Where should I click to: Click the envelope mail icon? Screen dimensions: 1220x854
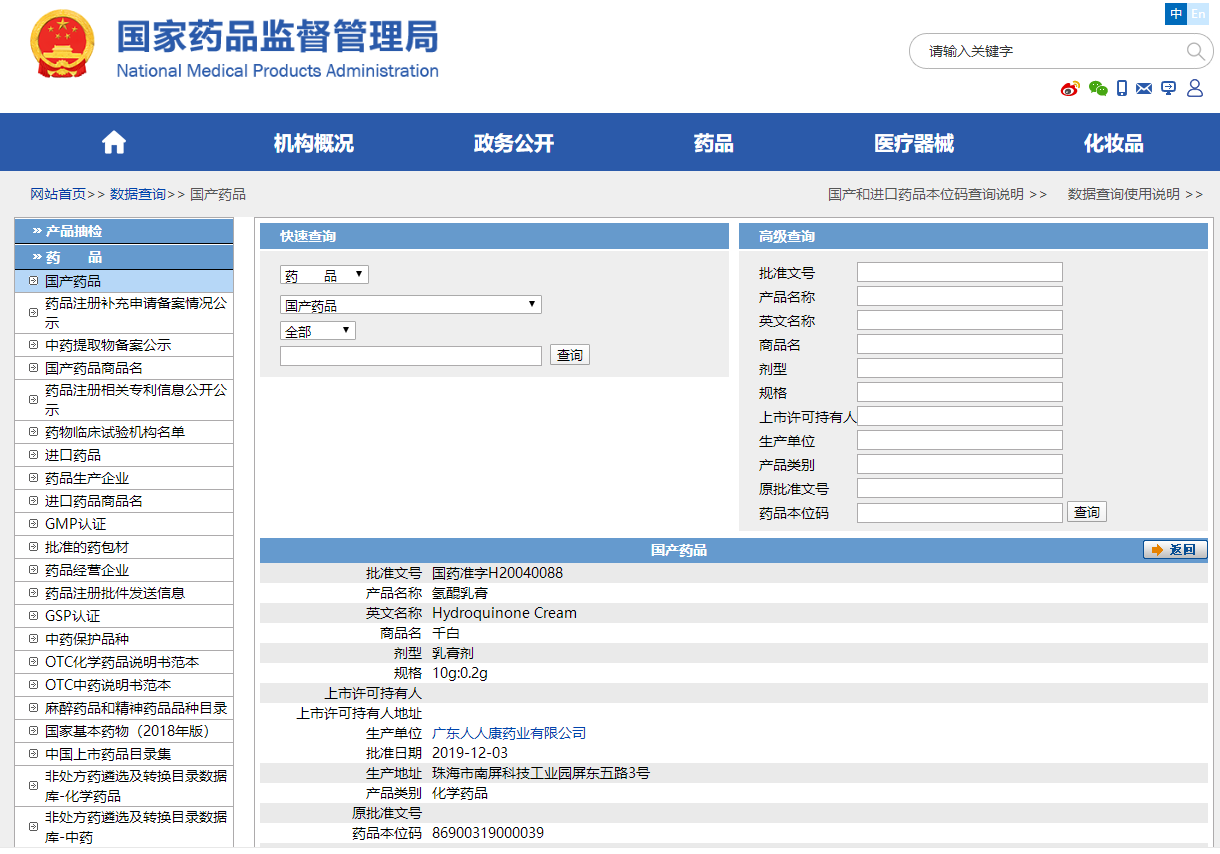click(1144, 89)
